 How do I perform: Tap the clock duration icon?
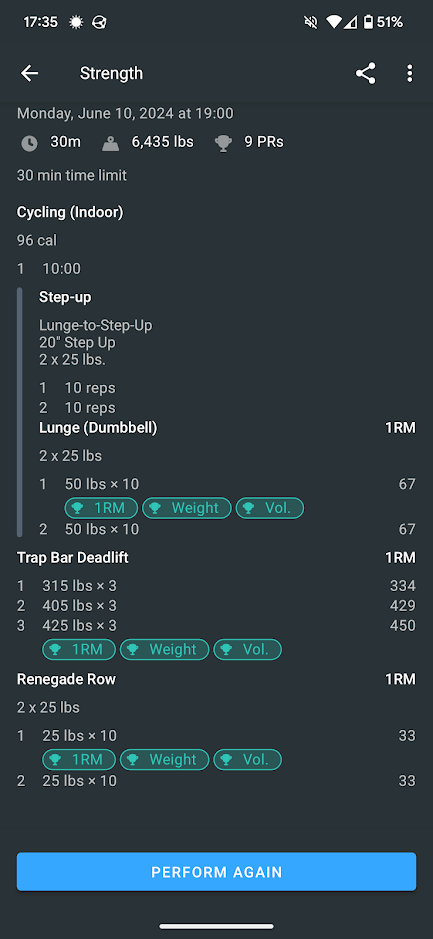click(29, 143)
